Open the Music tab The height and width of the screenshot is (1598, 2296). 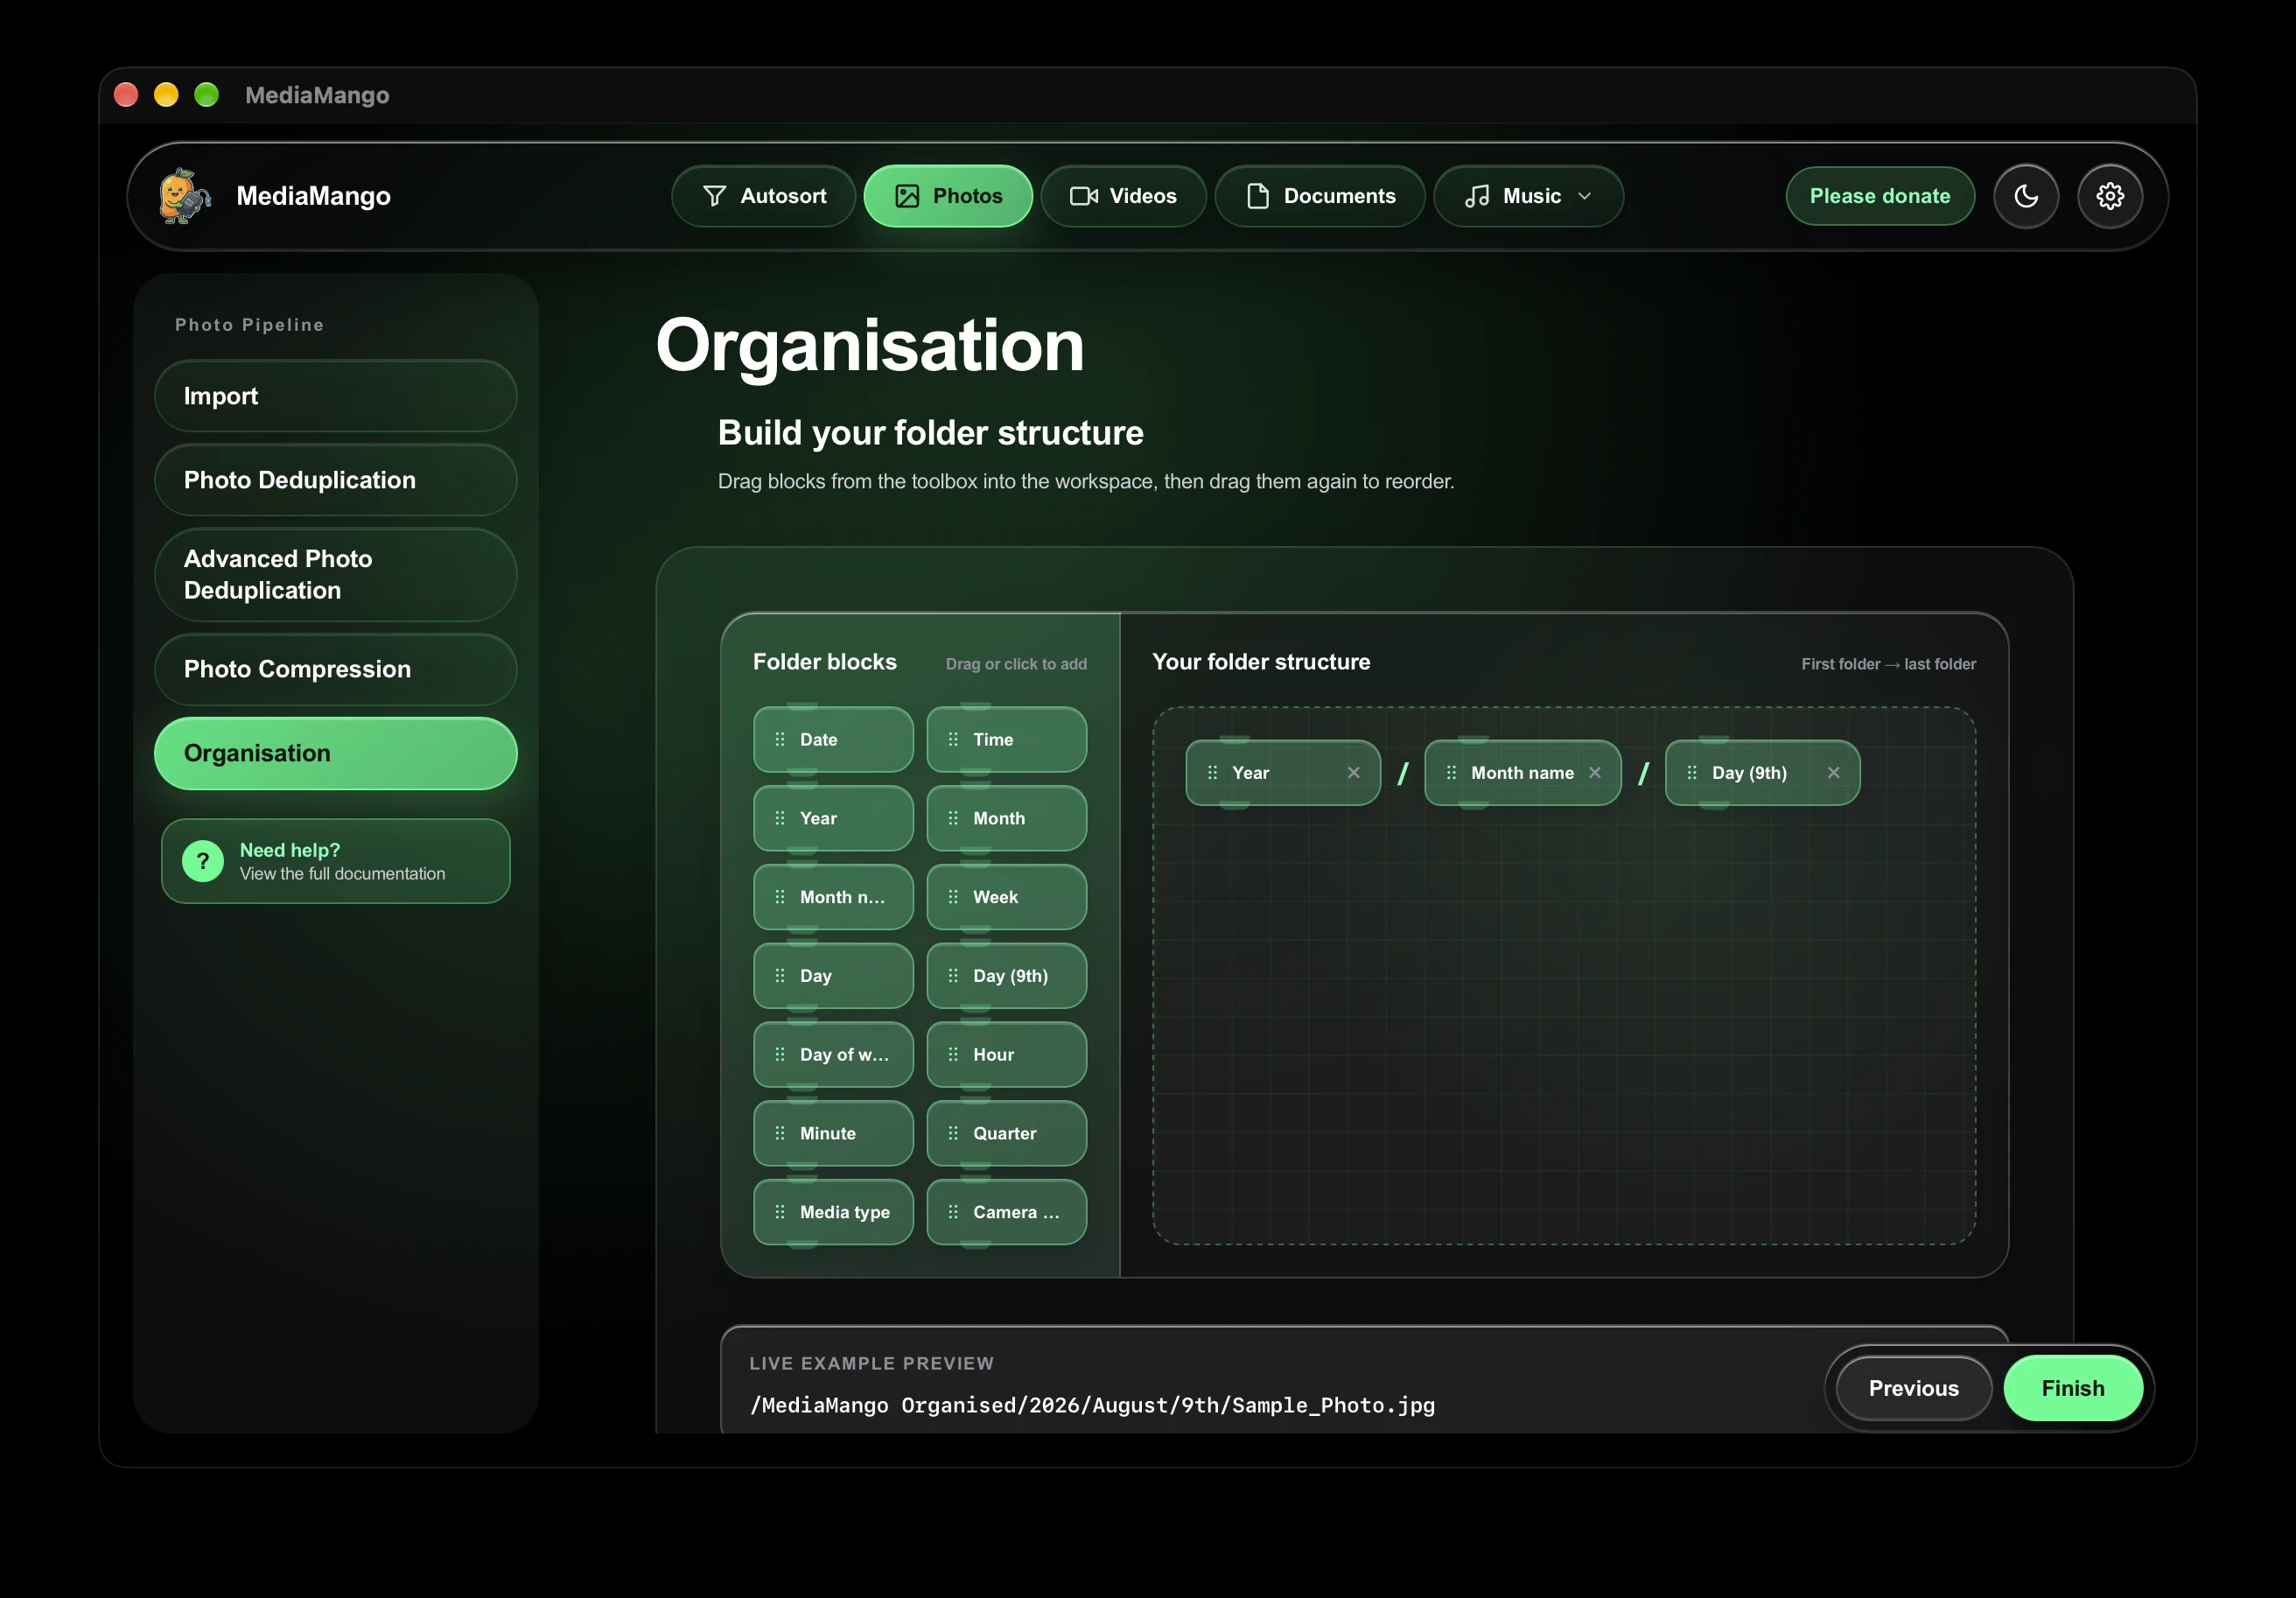[x=1528, y=196]
